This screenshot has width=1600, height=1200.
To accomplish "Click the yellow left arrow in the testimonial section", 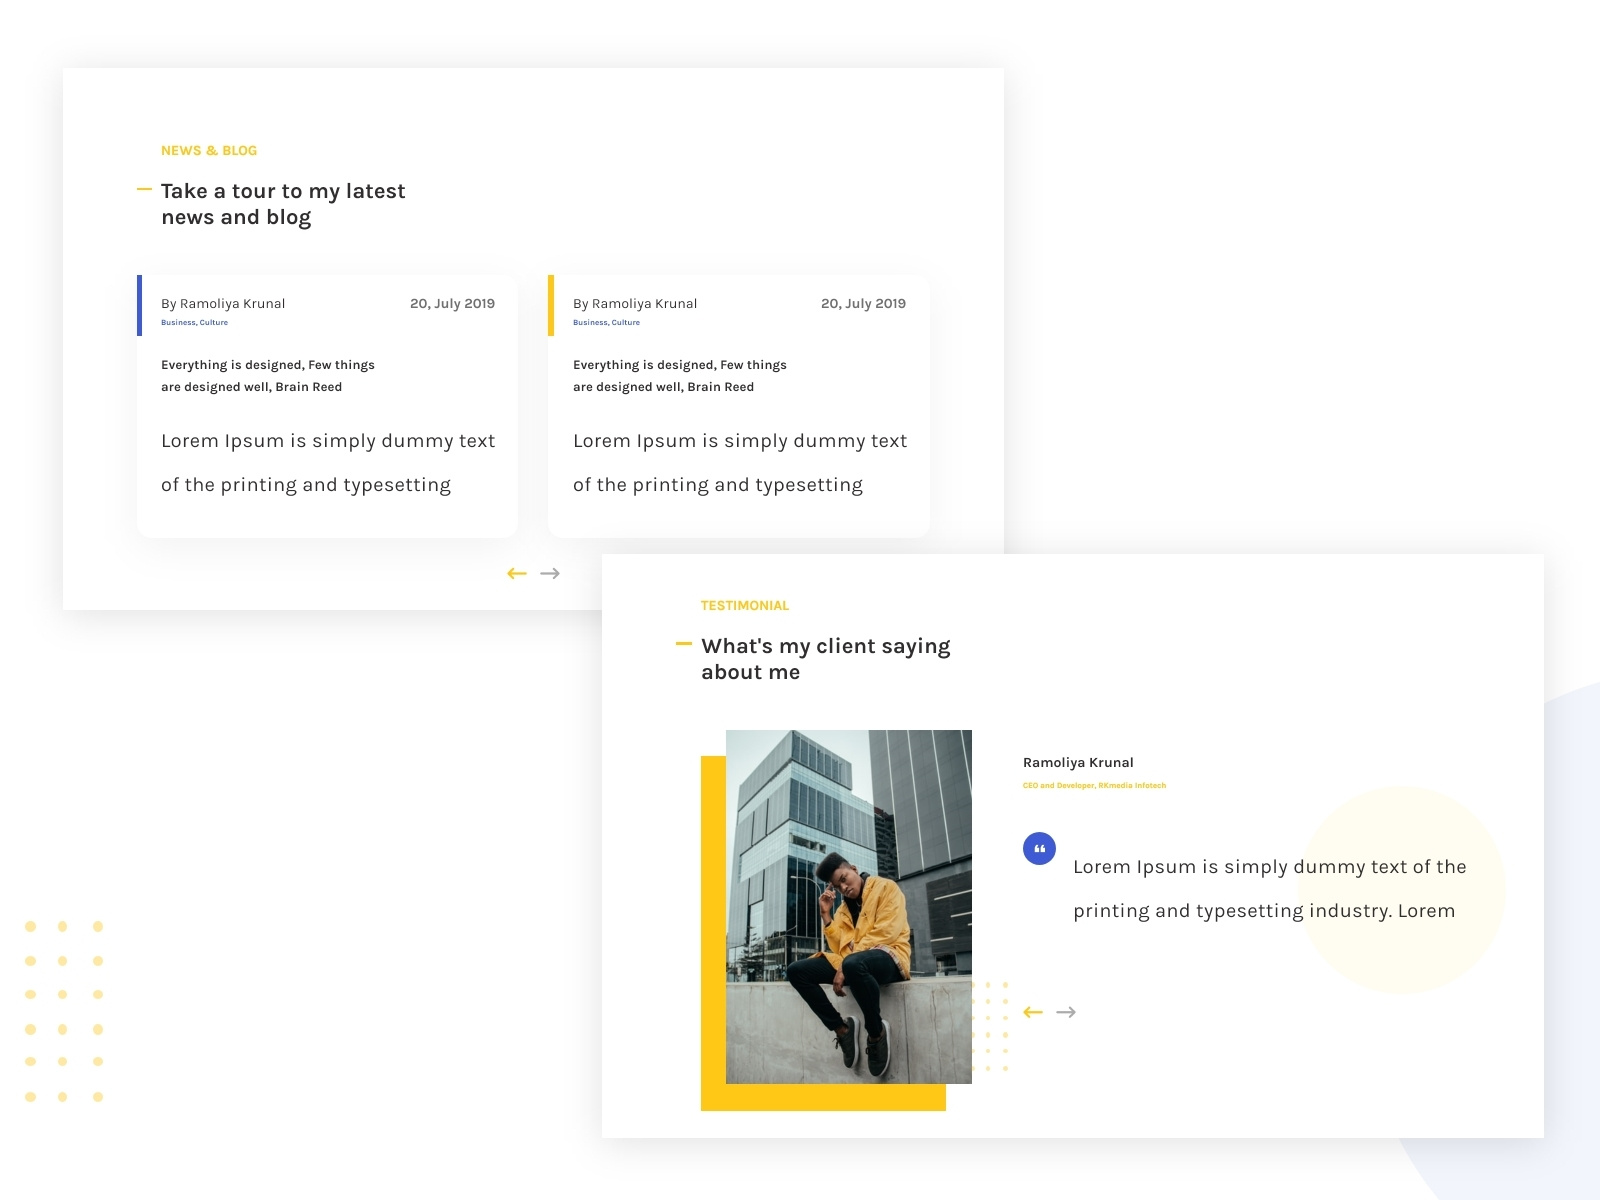I will coord(1032,1011).
